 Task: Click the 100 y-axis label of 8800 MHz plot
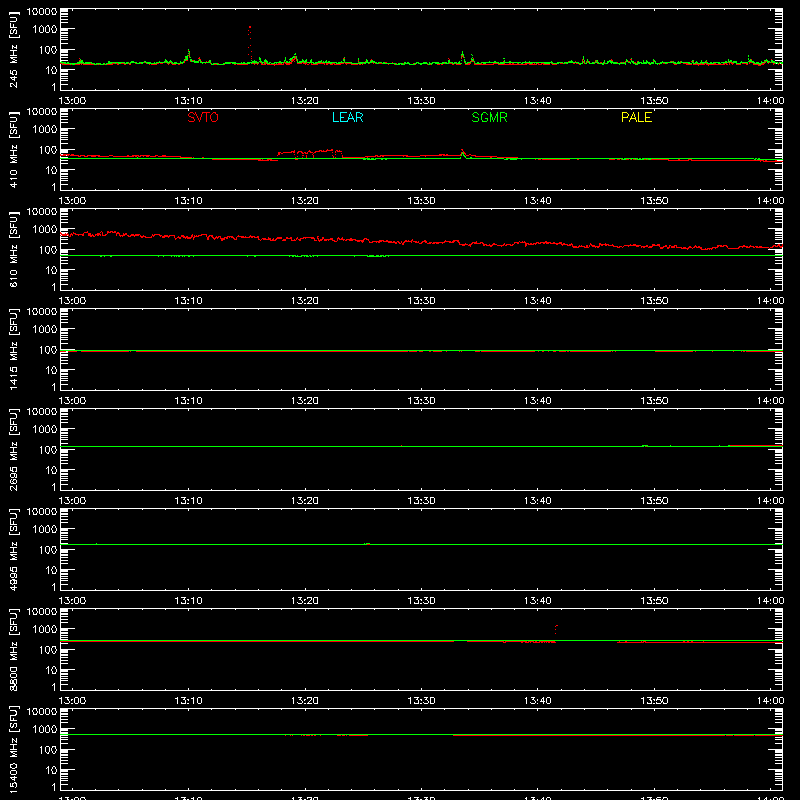pos(48,650)
